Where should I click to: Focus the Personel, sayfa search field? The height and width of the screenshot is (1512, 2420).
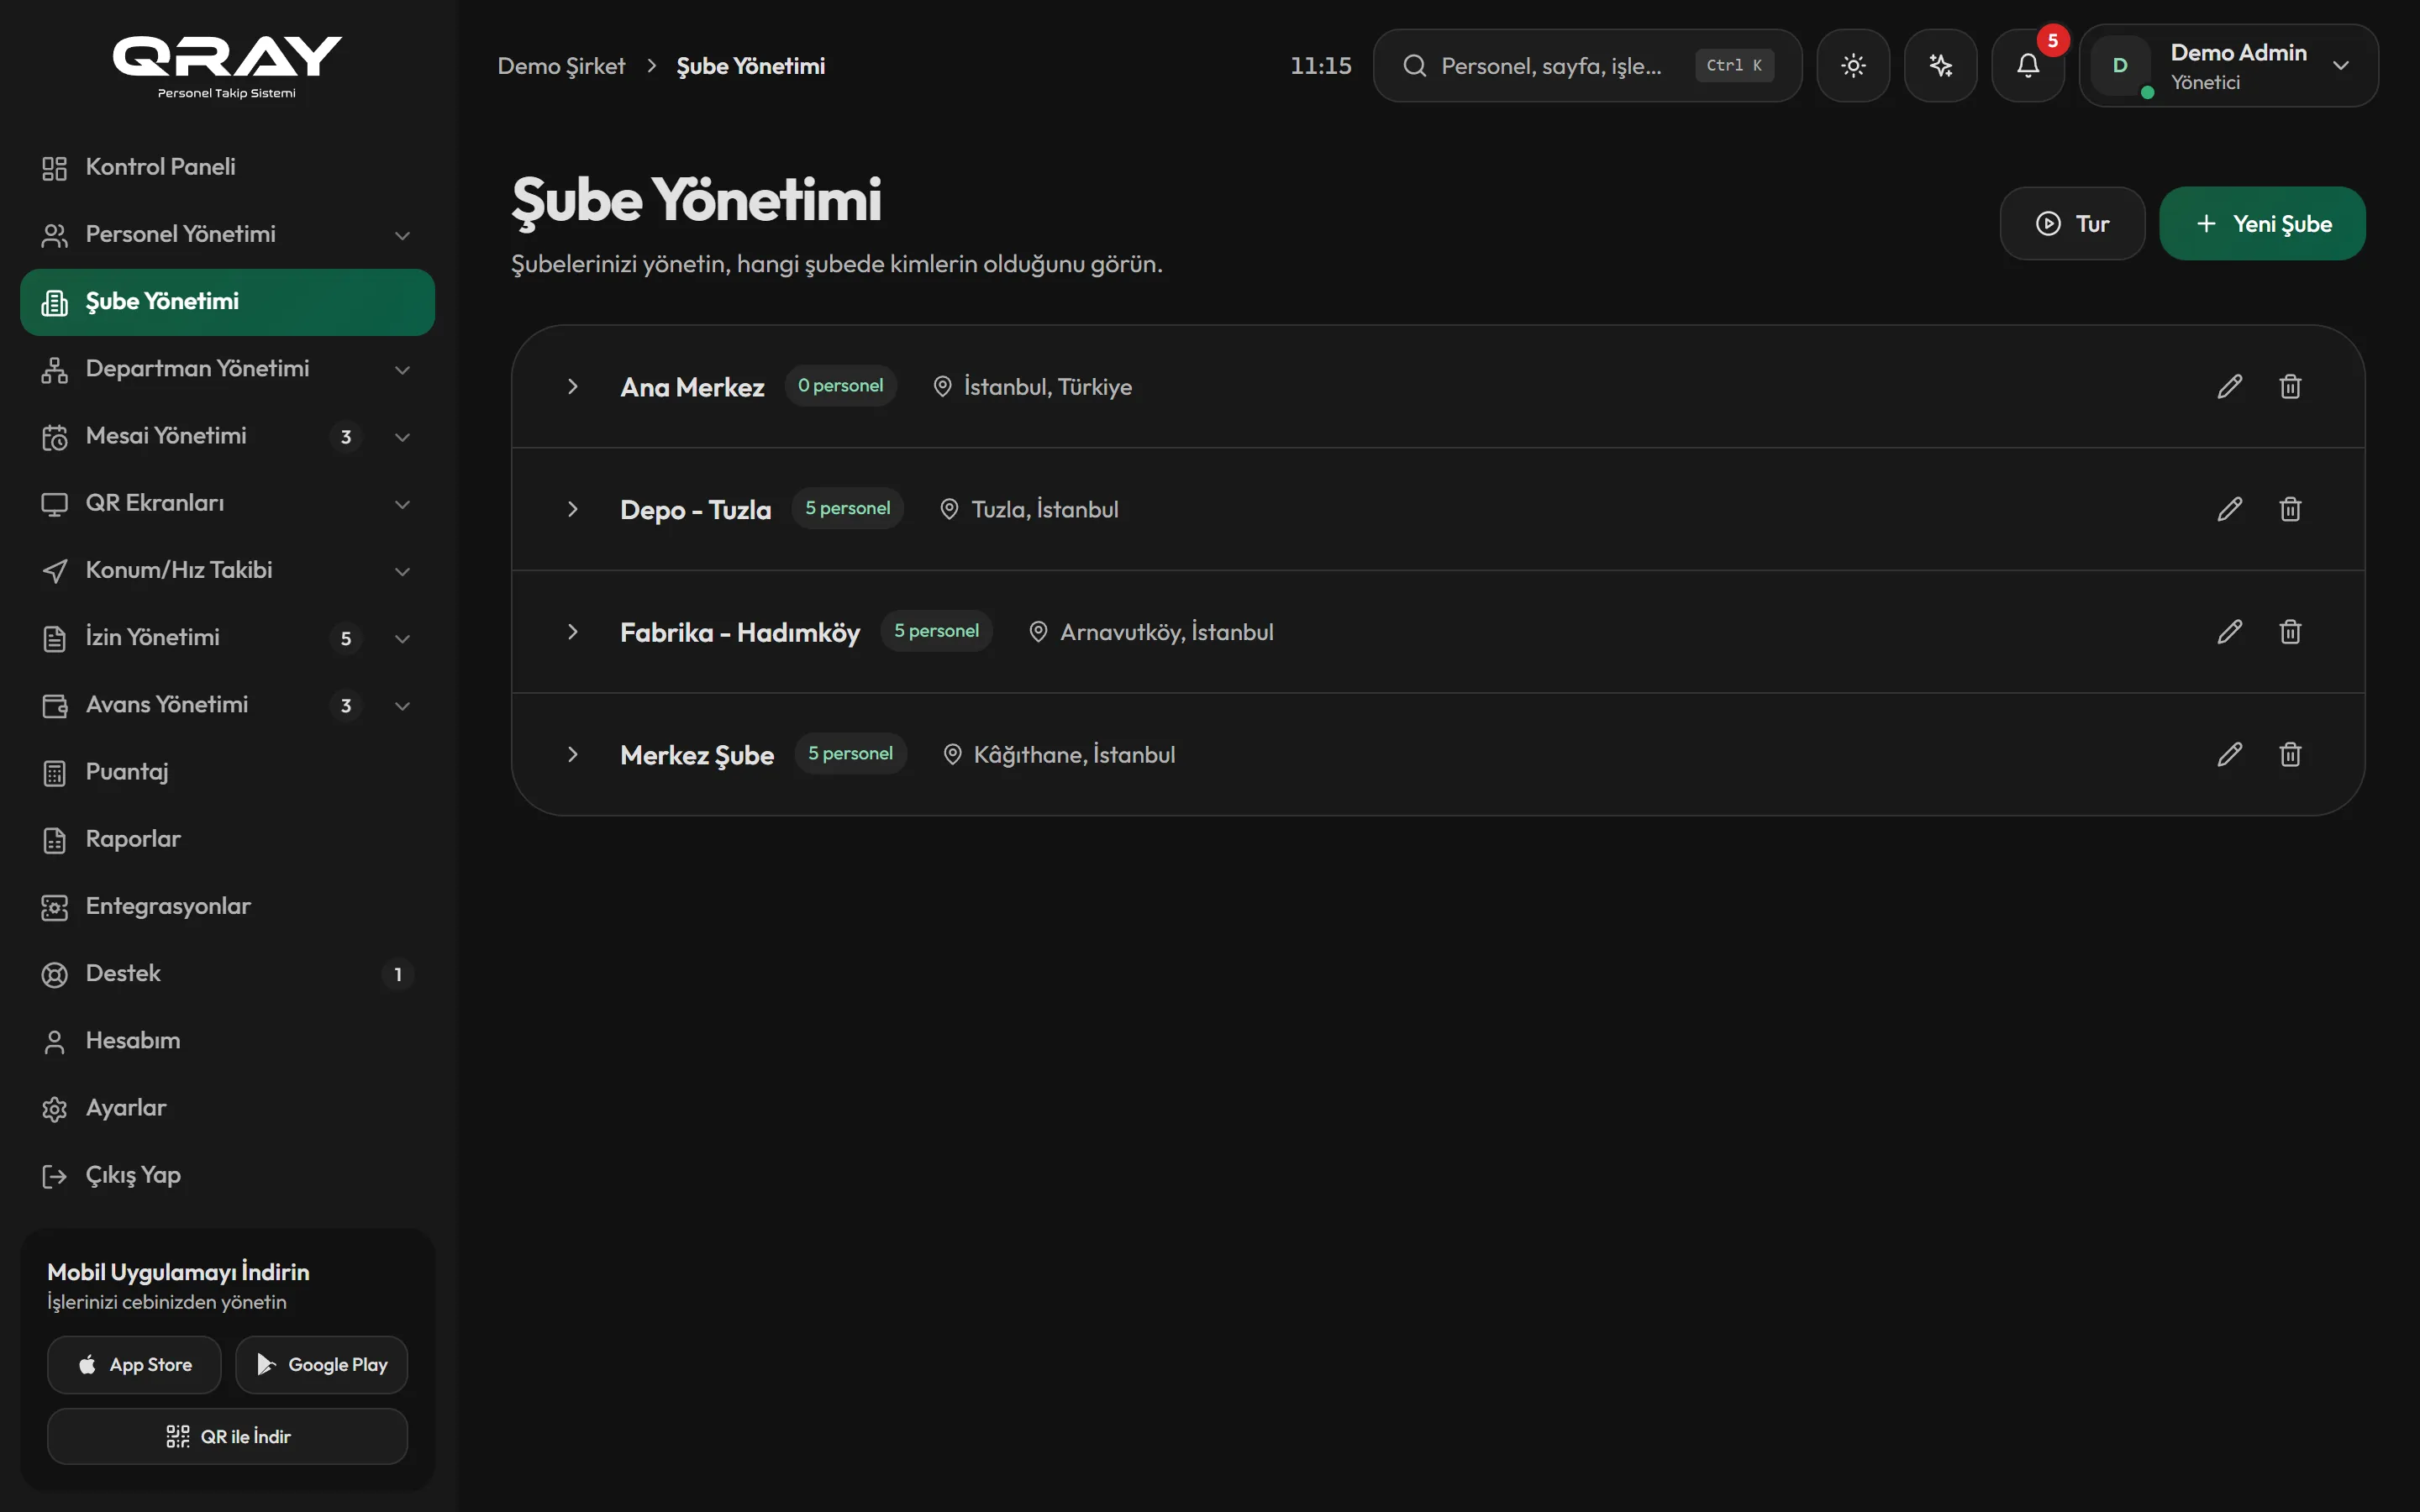click(1587, 66)
